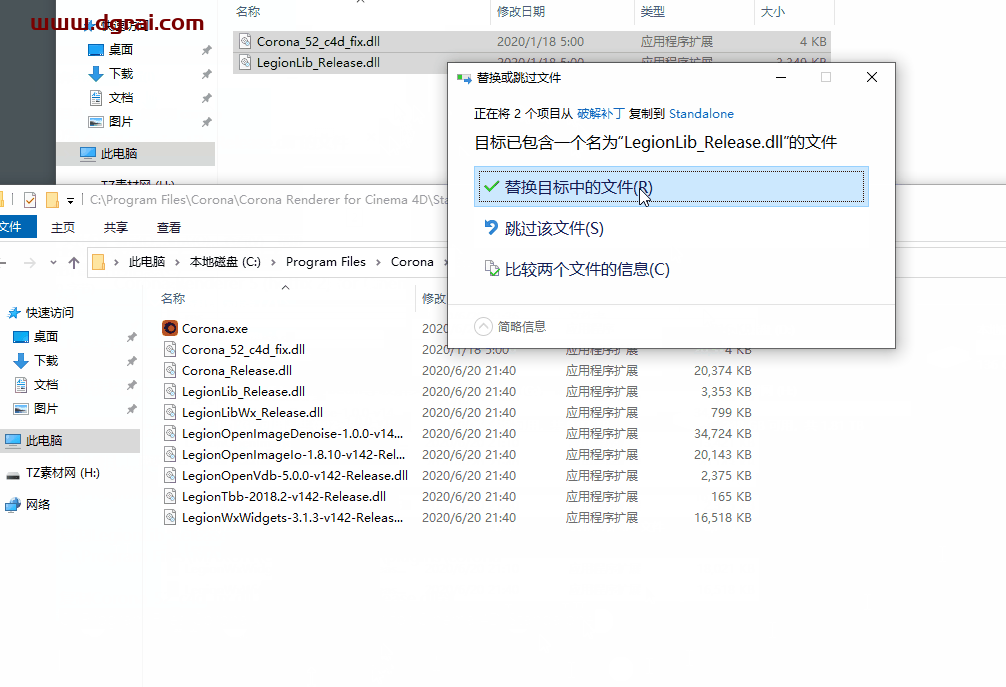Expand the chevron after Program Files breadcrumb

pyautogui.click(x=378, y=262)
